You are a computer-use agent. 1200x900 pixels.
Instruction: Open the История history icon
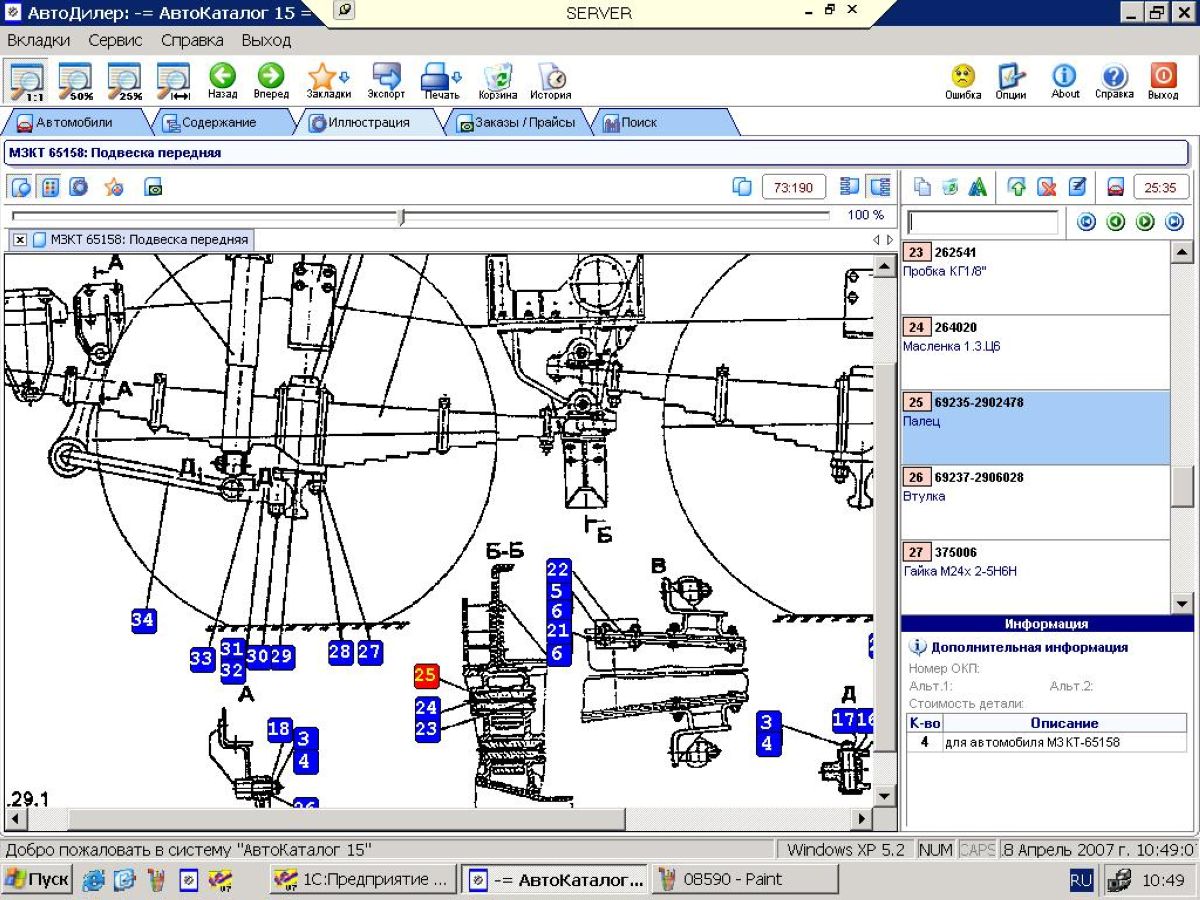[551, 81]
